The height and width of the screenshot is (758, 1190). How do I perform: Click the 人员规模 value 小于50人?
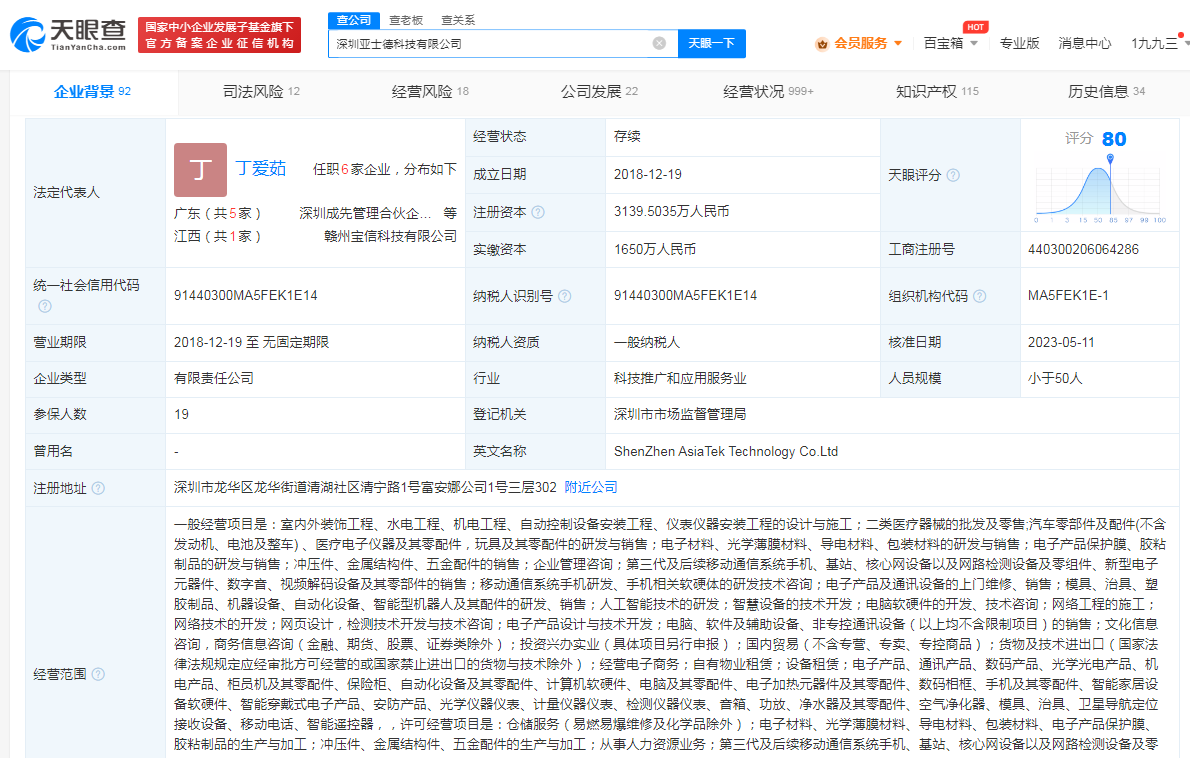pyautogui.click(x=1055, y=378)
